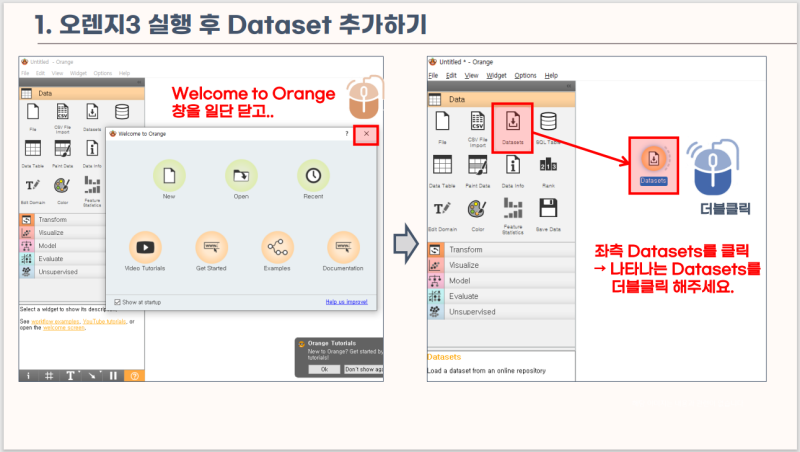Open Options menu in right Orange window
800x452 pixels.
coord(525,76)
